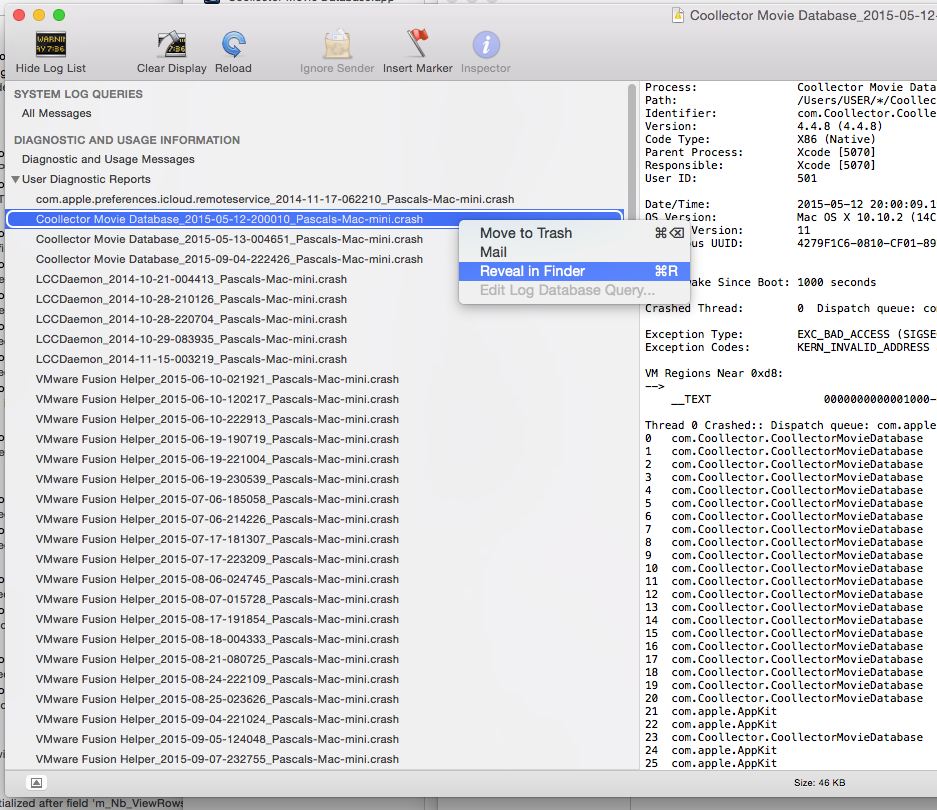Click the Ignore Sender toolbar icon
Image resolution: width=937 pixels, height=810 pixels.
click(337, 45)
